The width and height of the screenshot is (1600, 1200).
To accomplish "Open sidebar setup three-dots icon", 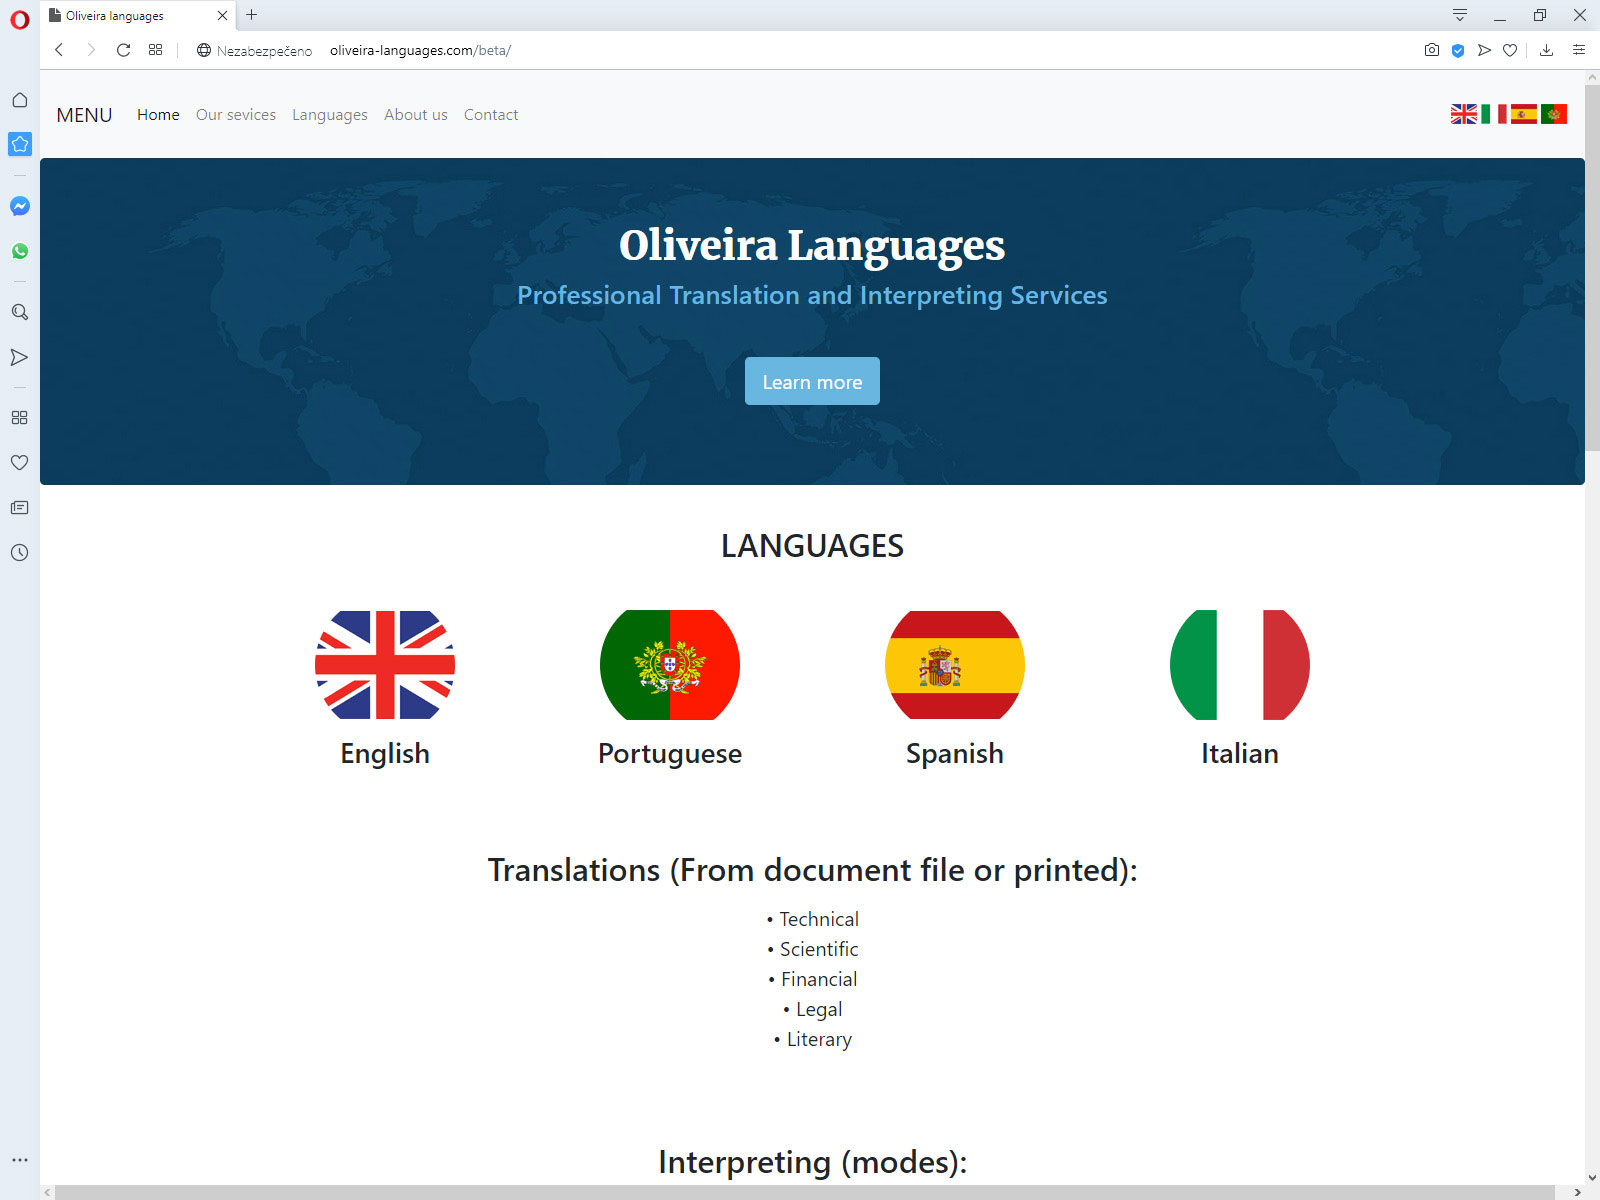I will coord(20,1160).
